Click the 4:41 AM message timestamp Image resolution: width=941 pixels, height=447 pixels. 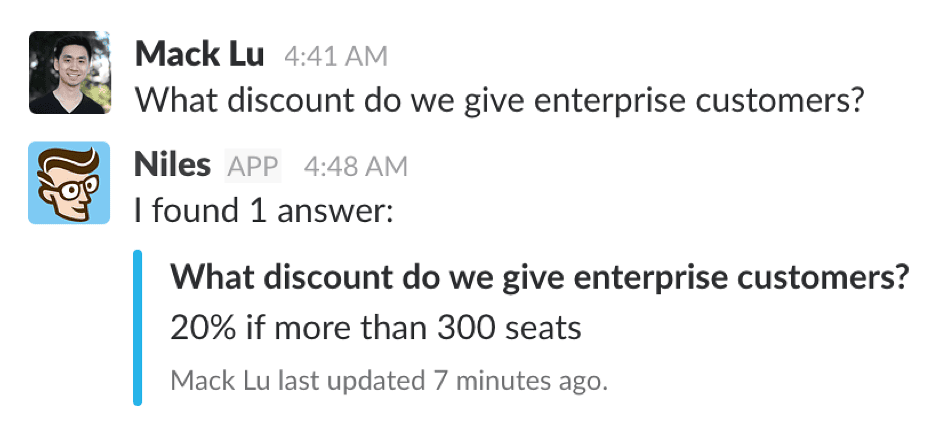coord(335,56)
